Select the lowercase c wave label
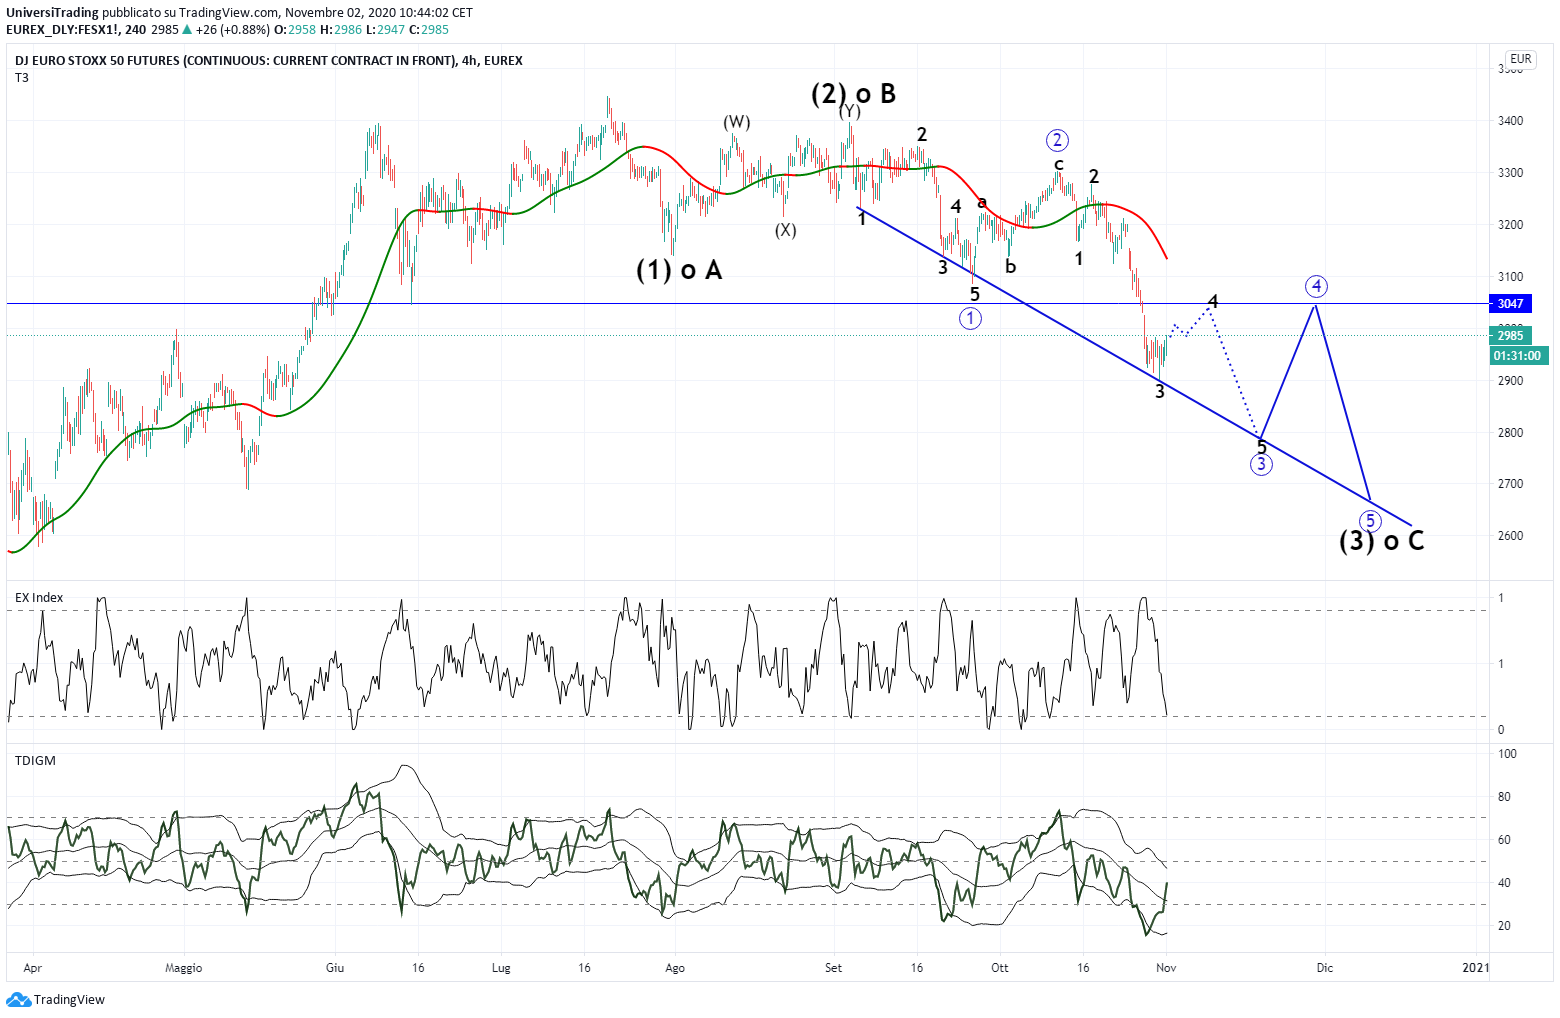Screen dimensions: 1560x1018 click(x=1059, y=165)
